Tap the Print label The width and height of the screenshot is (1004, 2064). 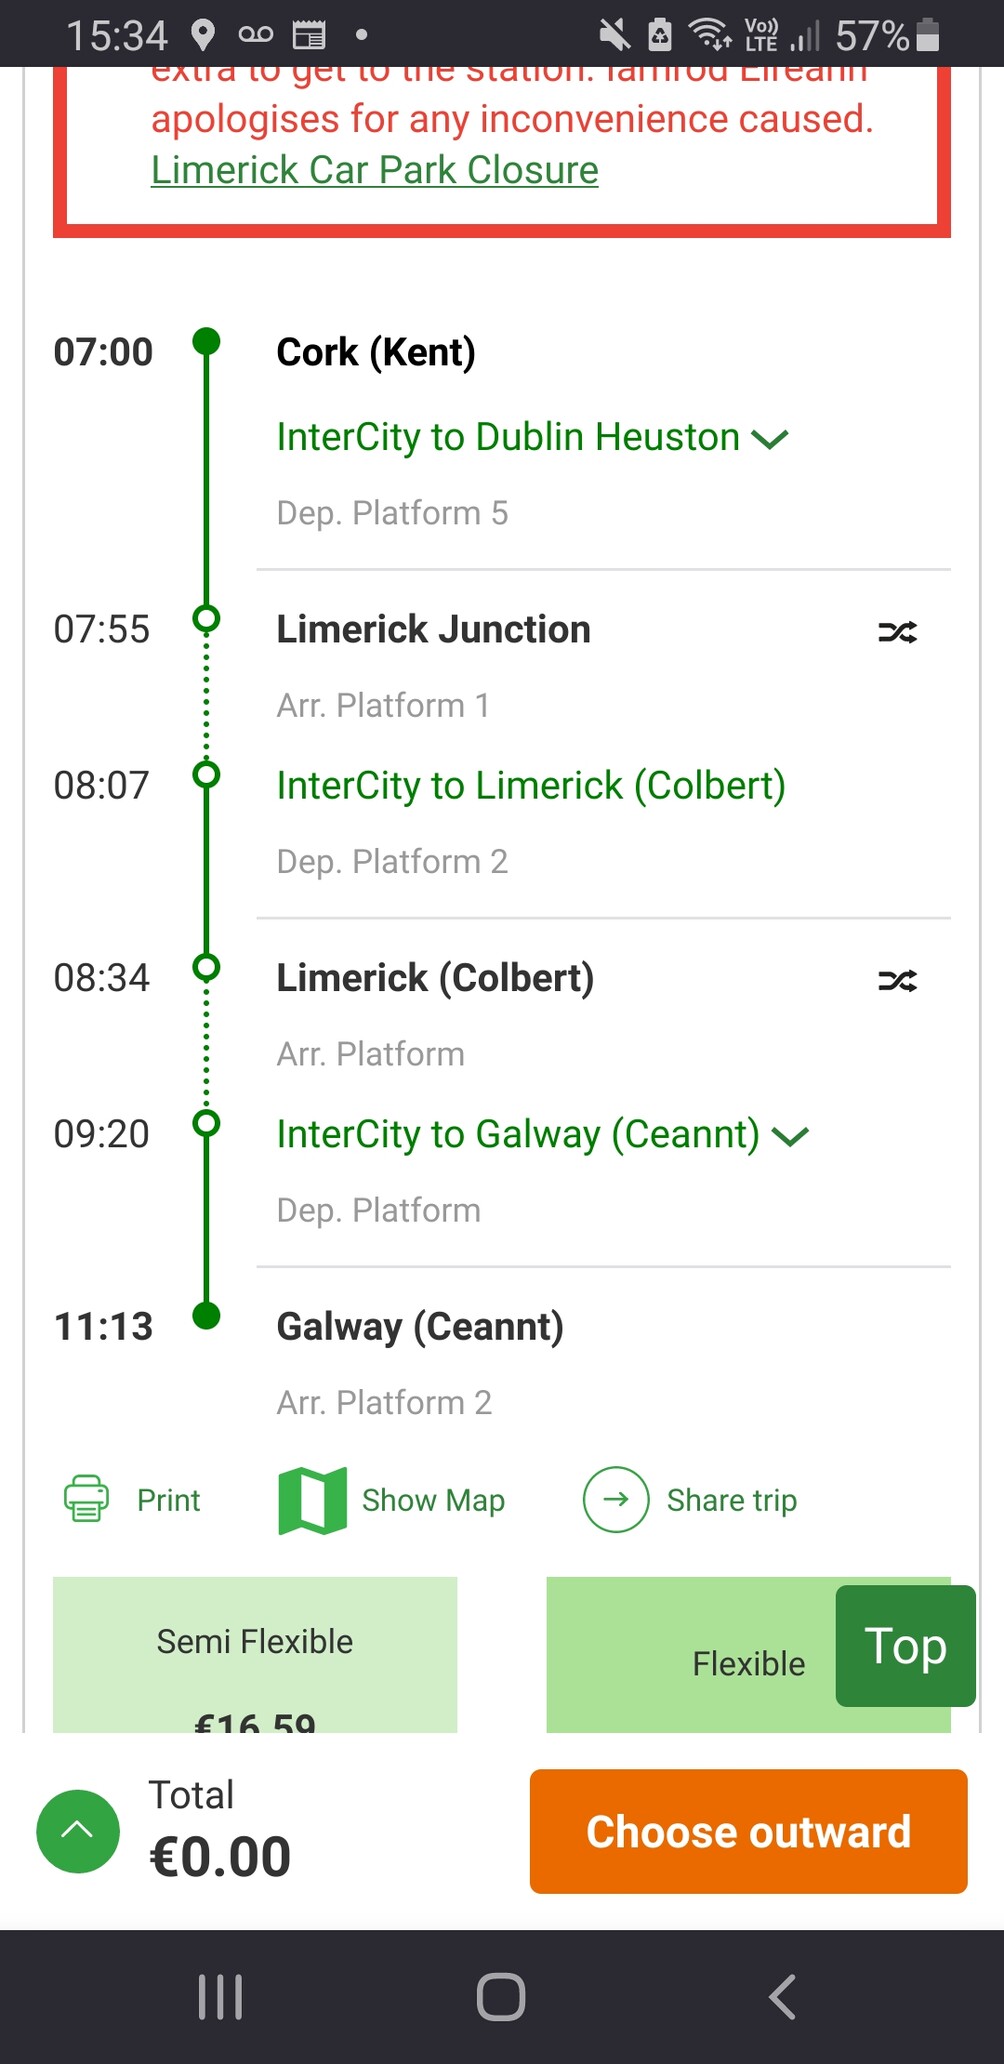click(x=168, y=1500)
